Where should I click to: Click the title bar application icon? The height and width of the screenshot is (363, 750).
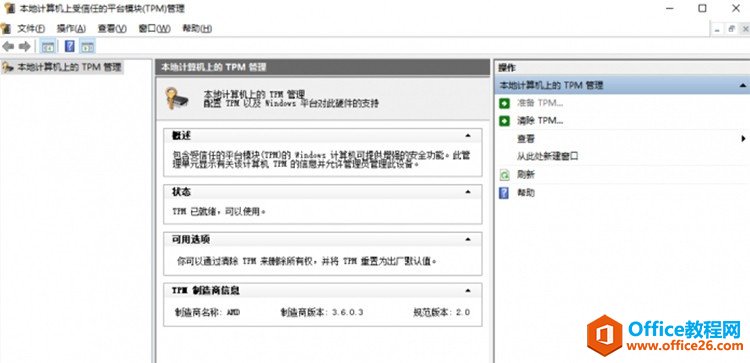pos(9,9)
